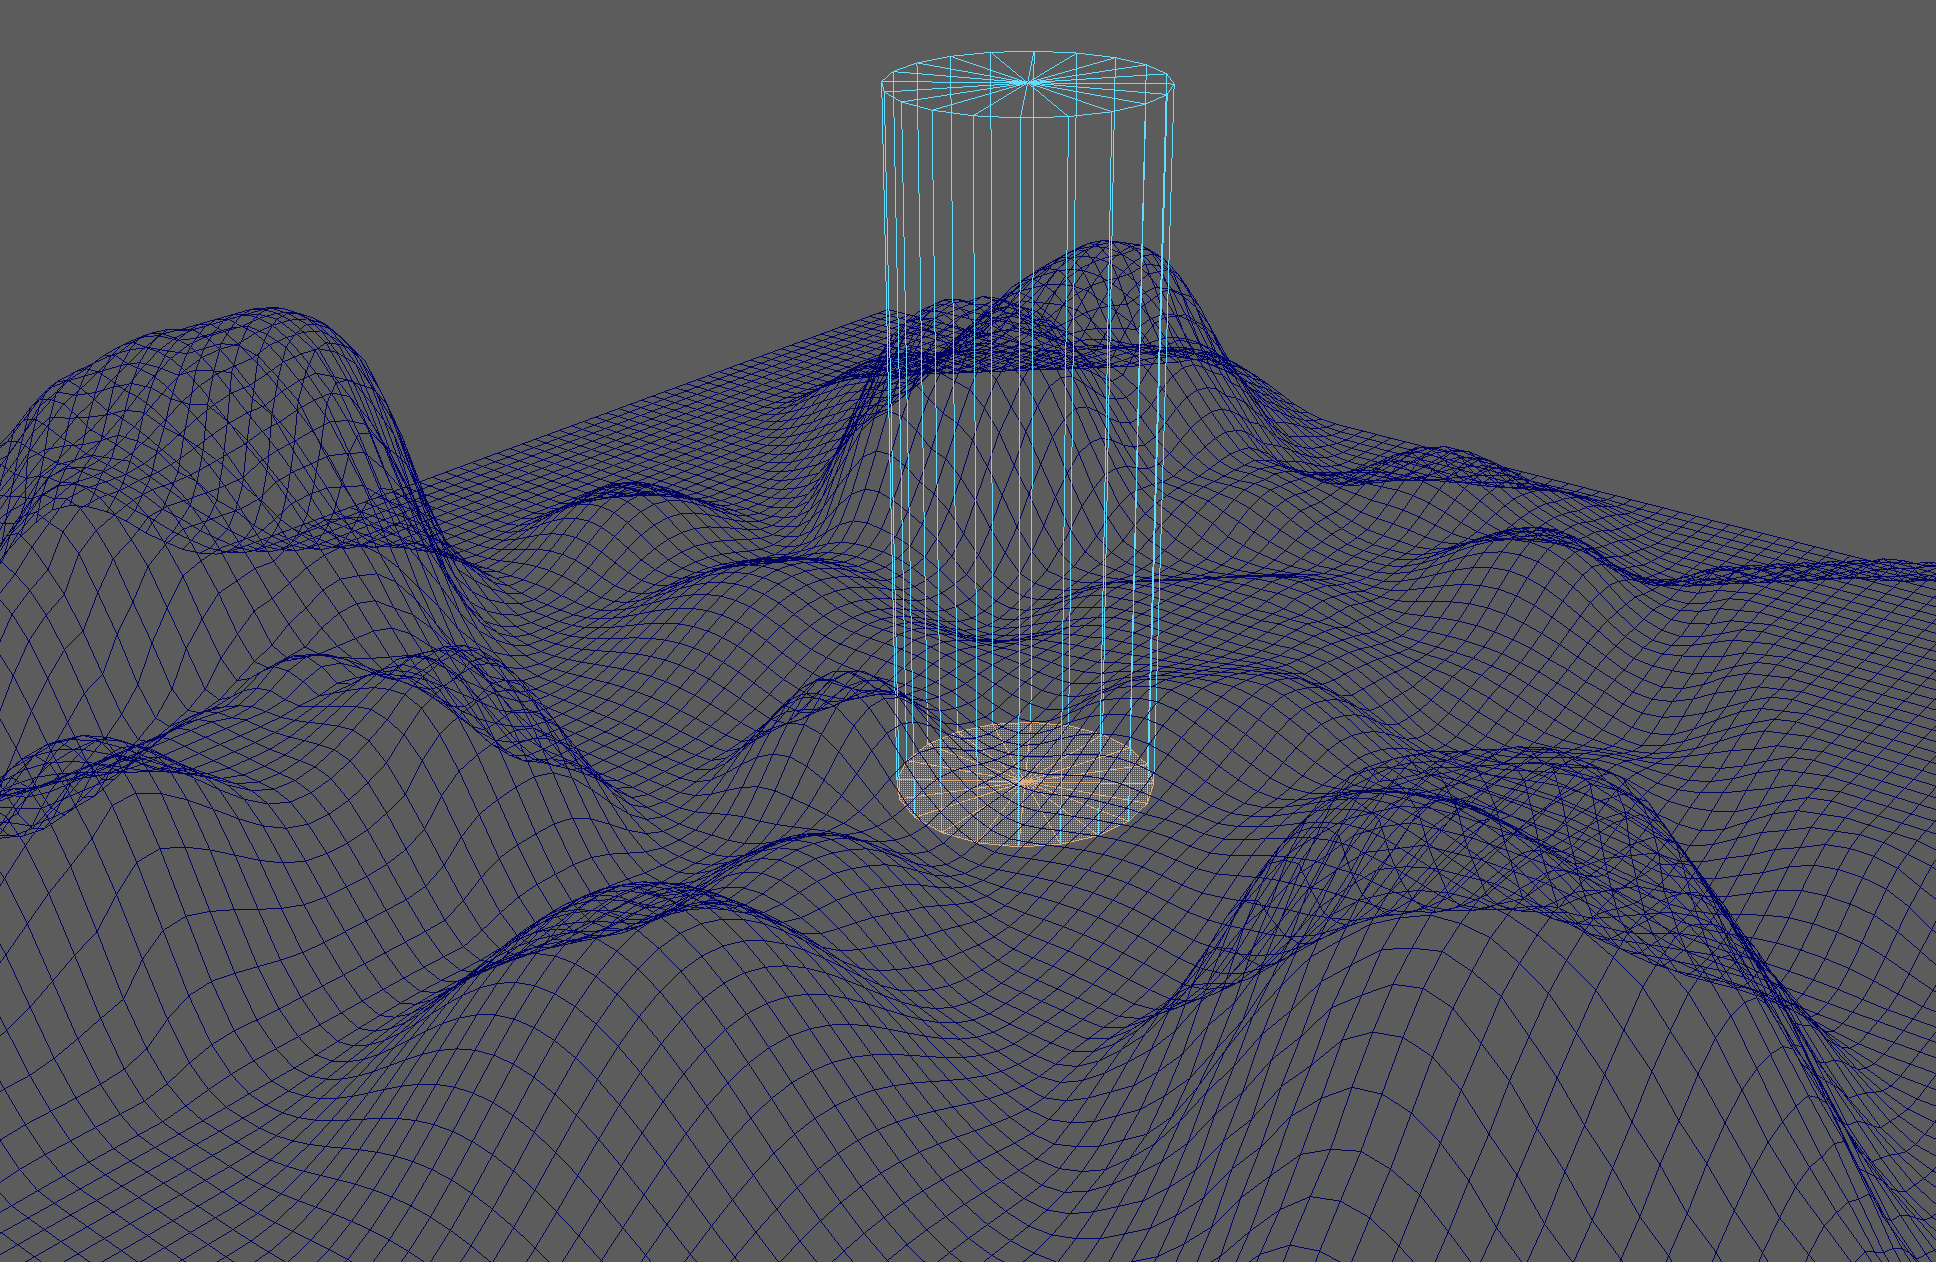Click the center vertex of cylinder's top cap
1936x1262 pixels.
1028,83
